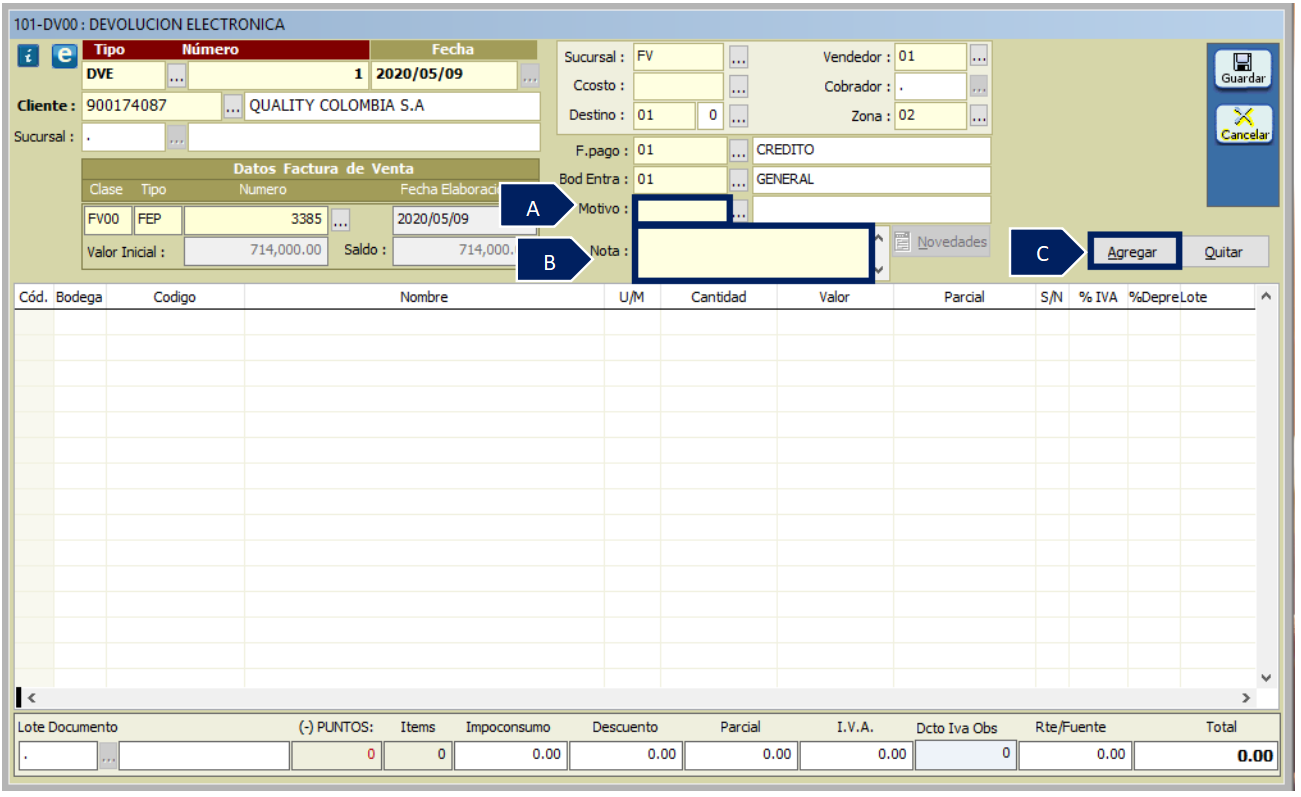
Task: Open lookup beside Cobrador field
Action: pyautogui.click(x=979, y=86)
